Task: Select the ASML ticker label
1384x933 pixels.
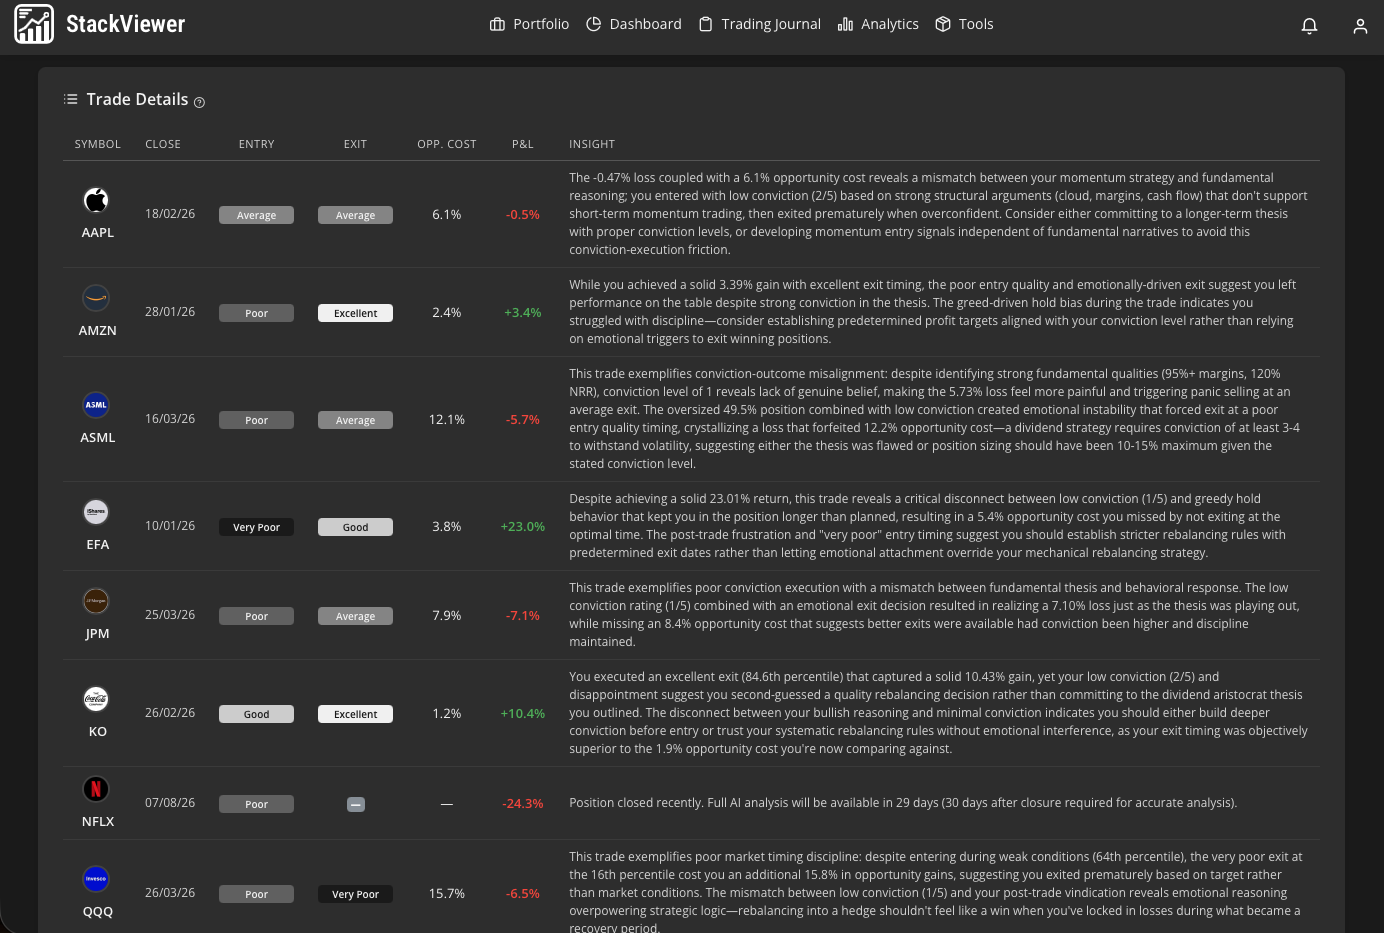Action: (98, 437)
